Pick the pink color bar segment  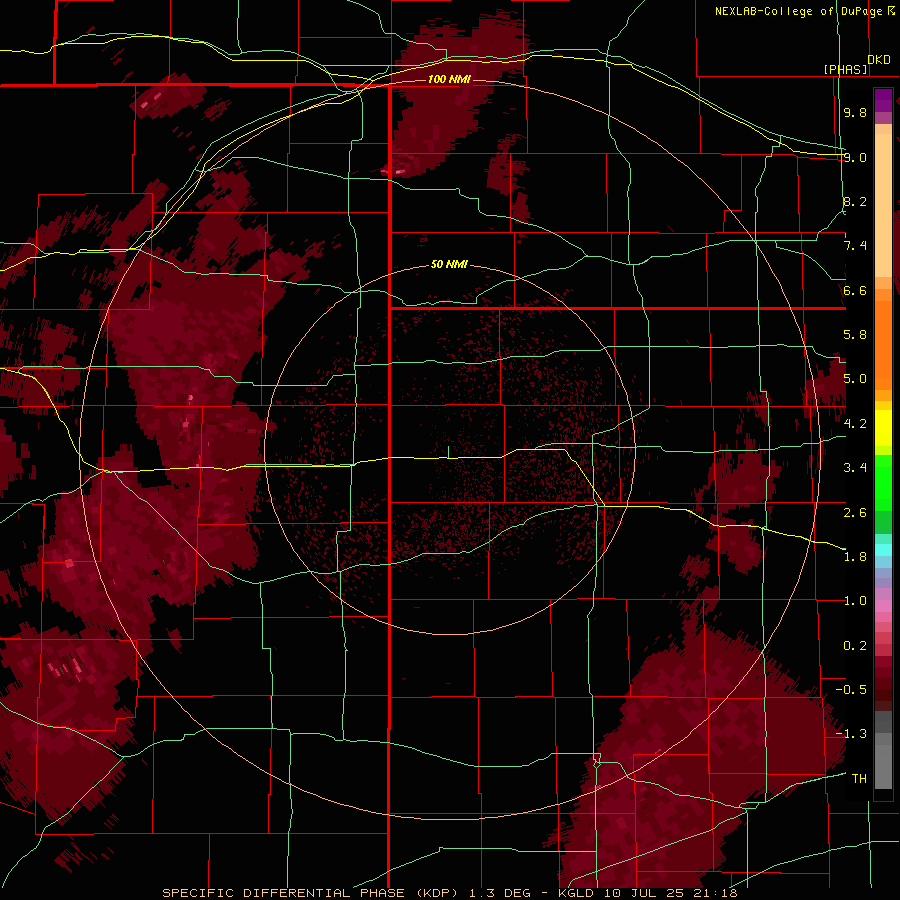[883, 606]
